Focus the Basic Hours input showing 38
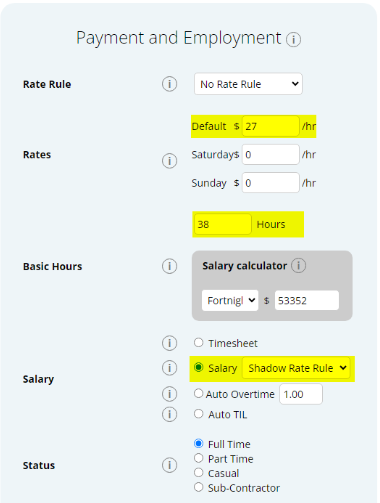 click(223, 224)
